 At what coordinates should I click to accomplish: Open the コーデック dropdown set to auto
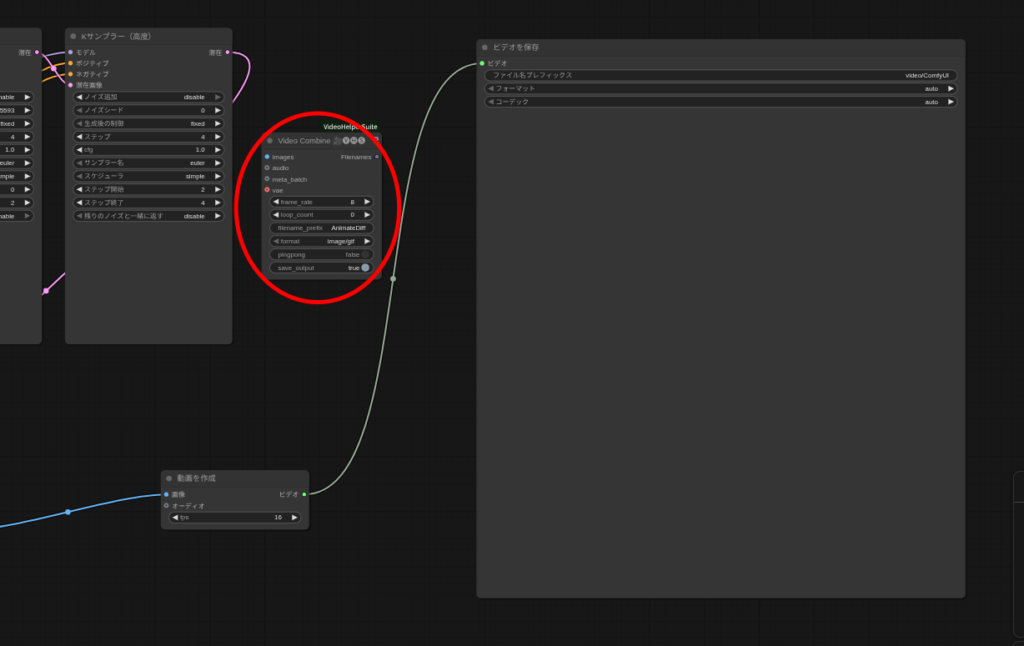(x=720, y=101)
